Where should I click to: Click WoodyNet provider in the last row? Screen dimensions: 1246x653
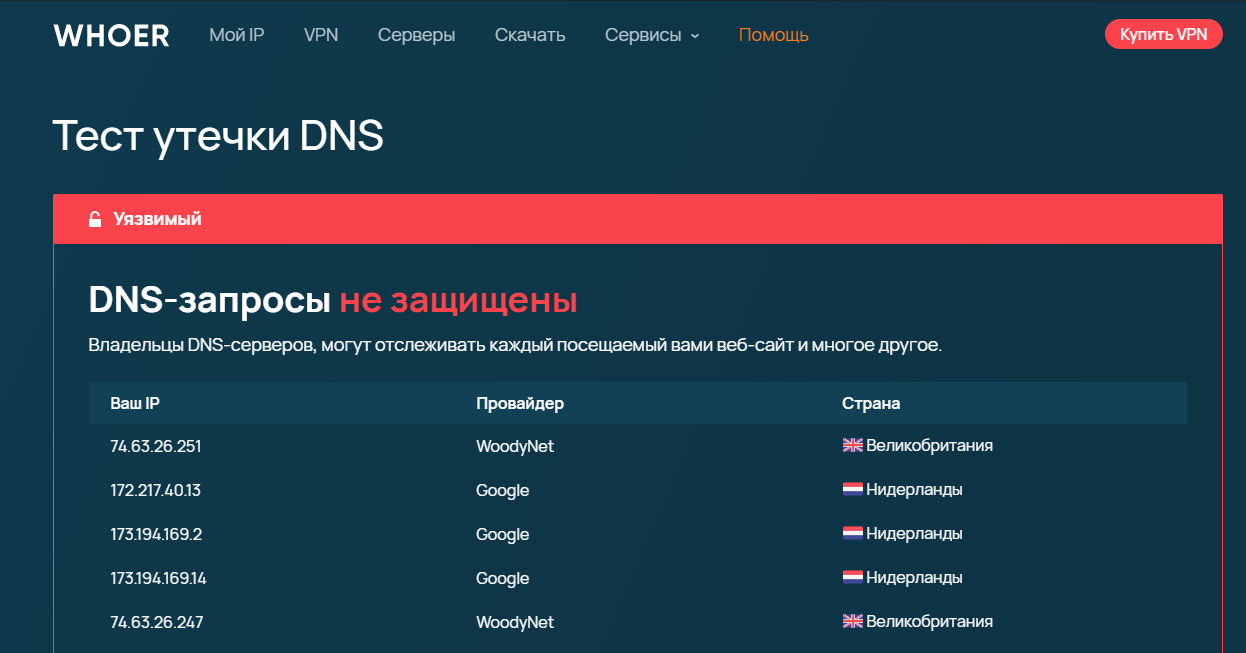[515, 622]
